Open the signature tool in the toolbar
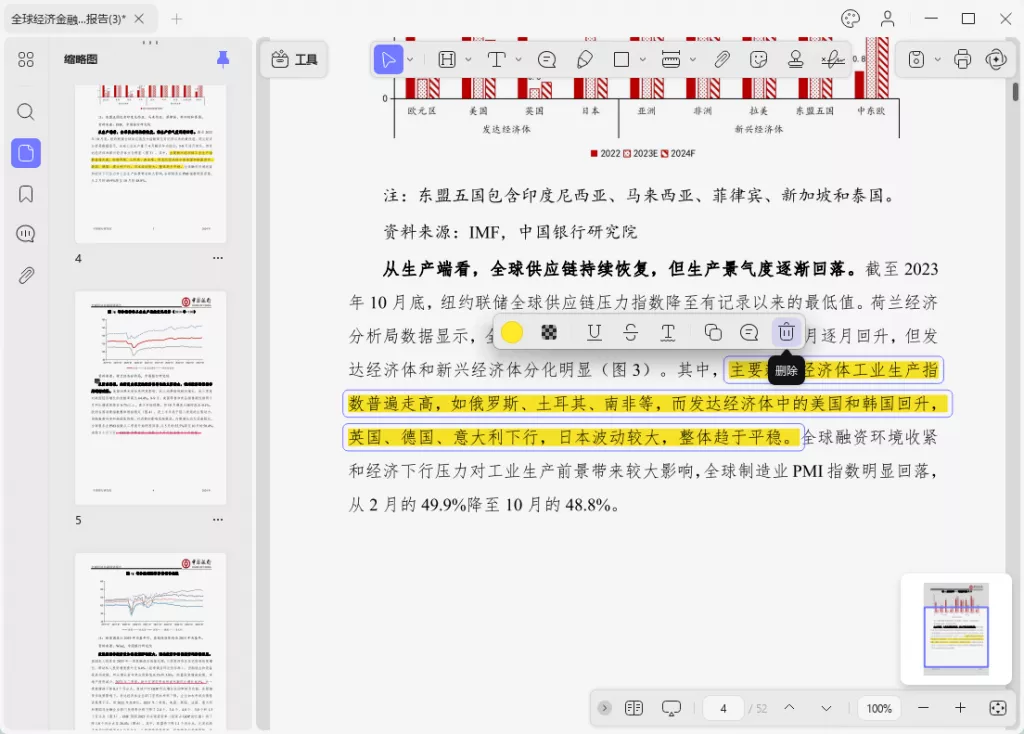 point(832,59)
